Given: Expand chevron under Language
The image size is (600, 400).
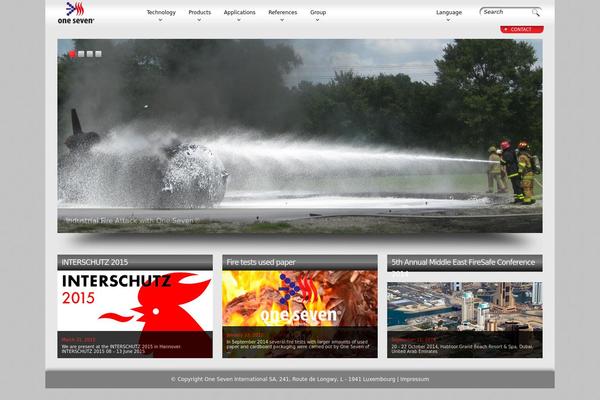Looking at the screenshot, I should (x=448, y=20).
